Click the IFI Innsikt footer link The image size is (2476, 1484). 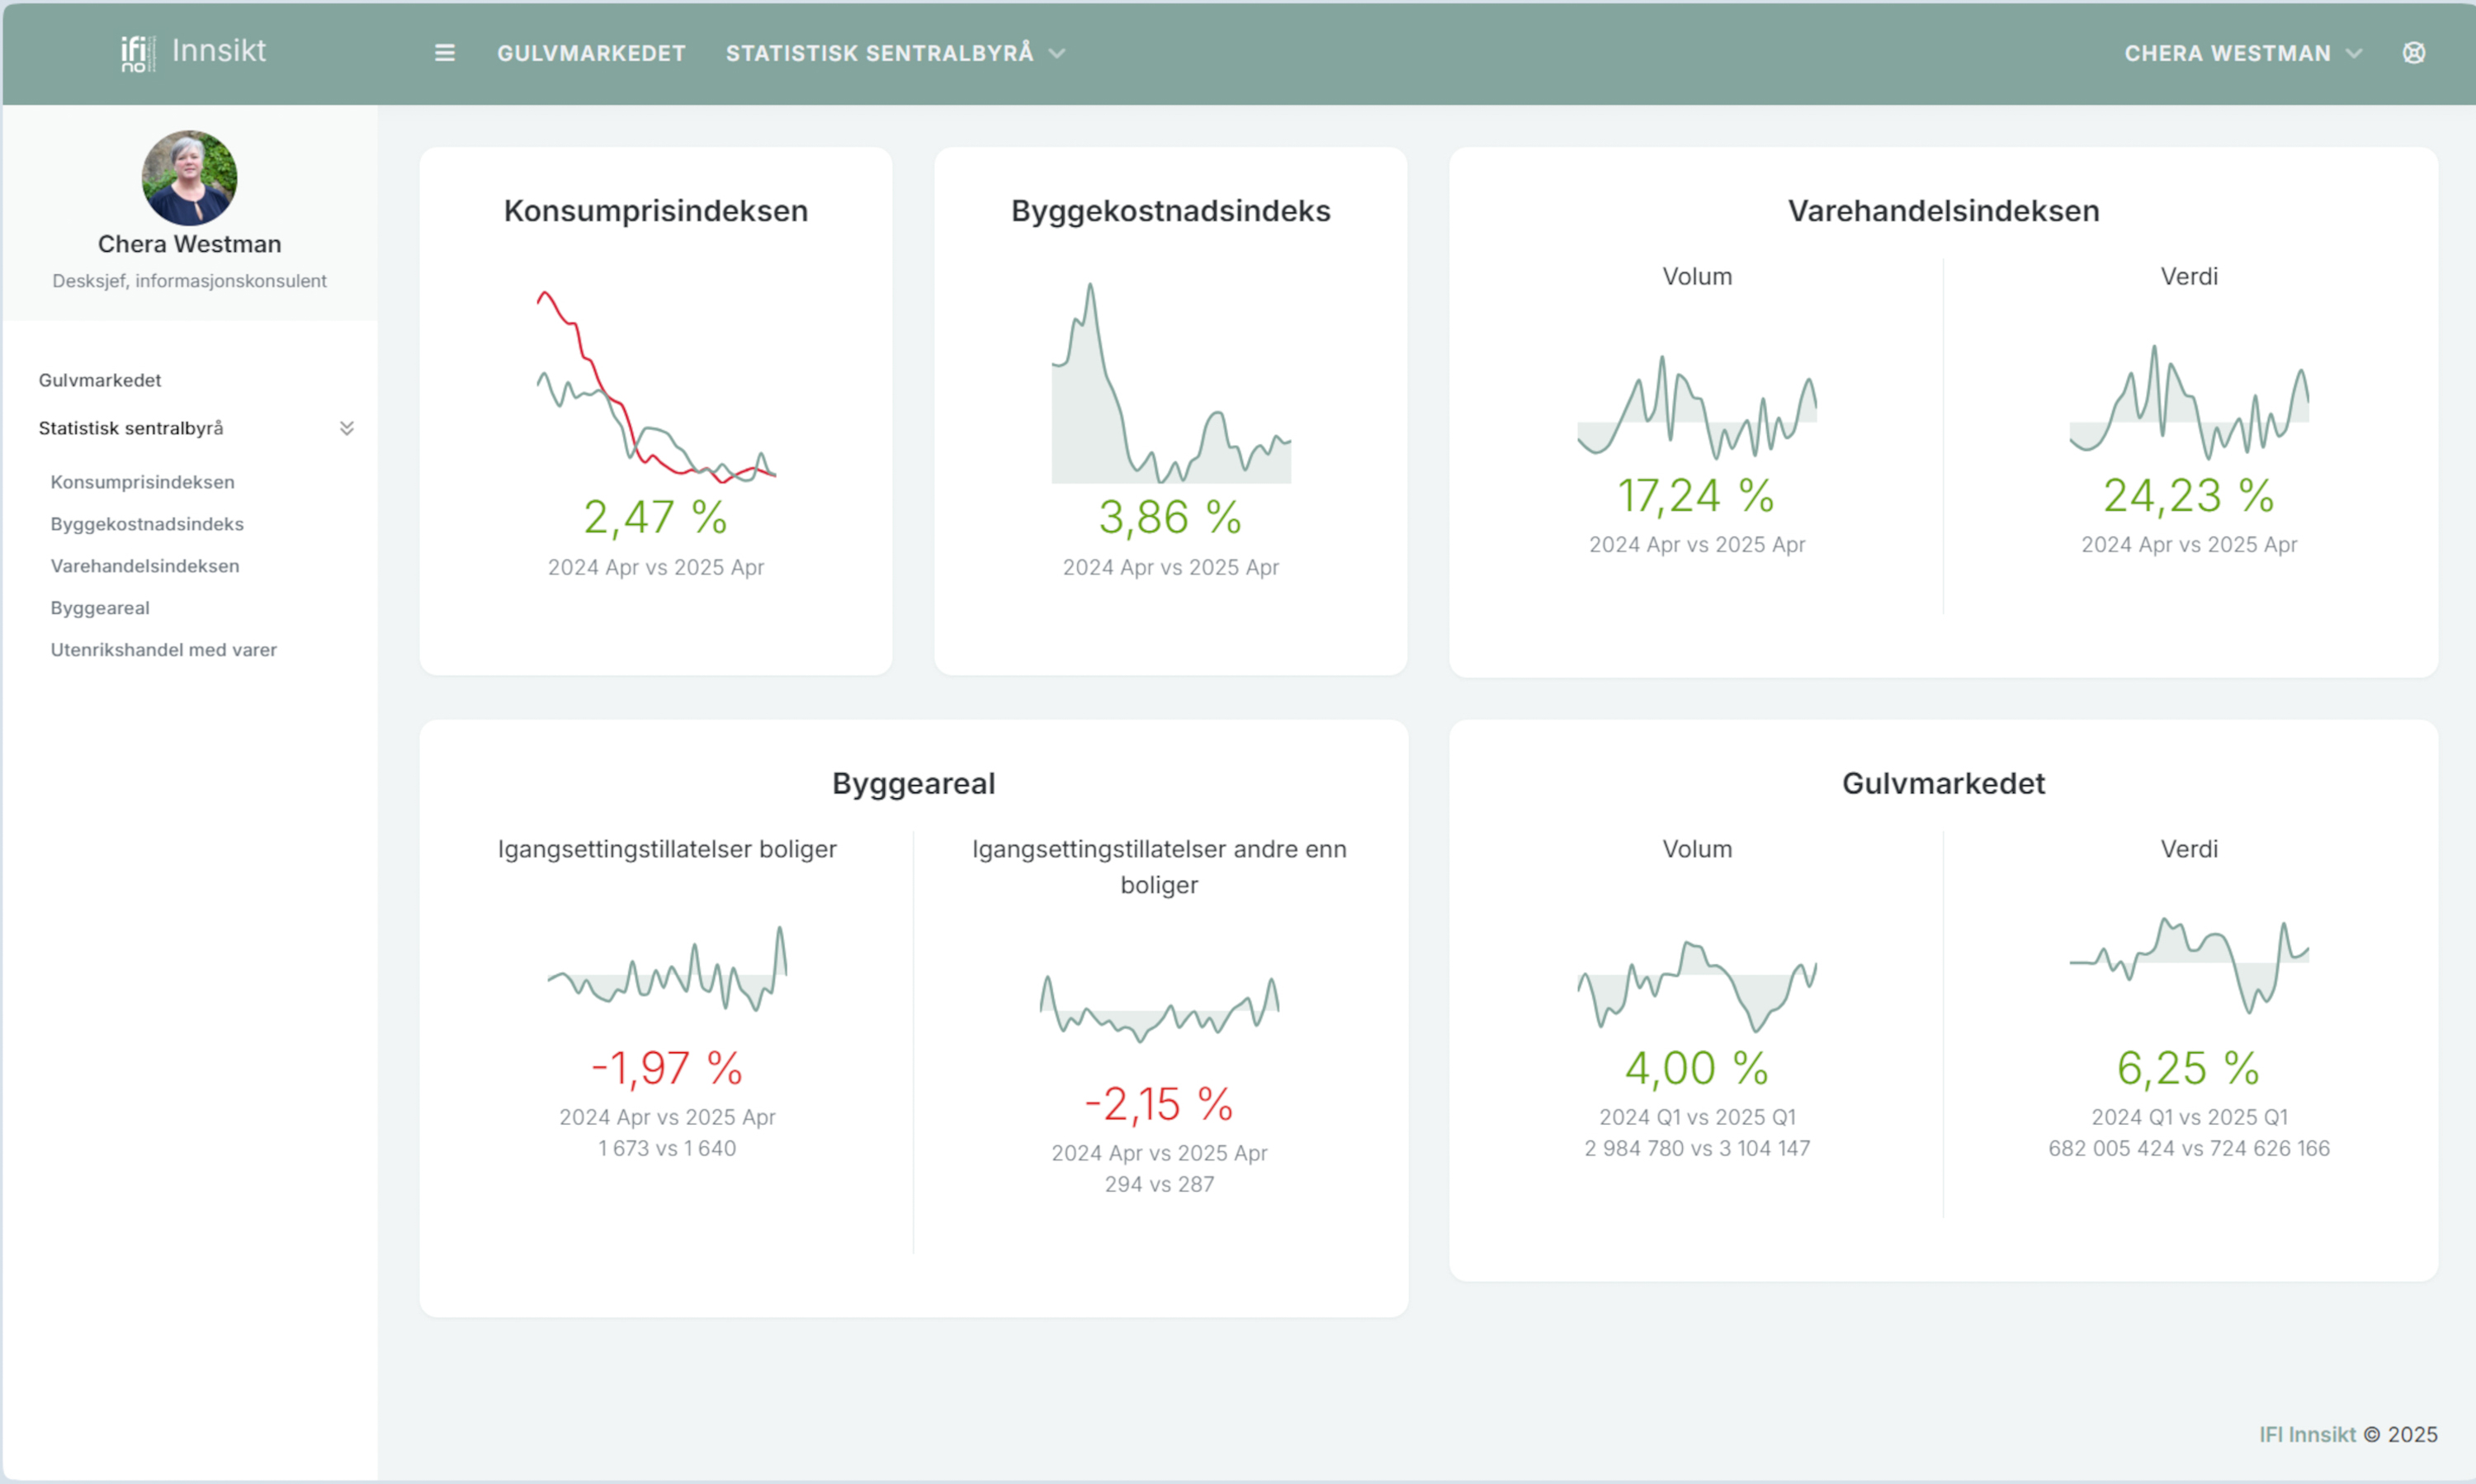coord(2307,1434)
